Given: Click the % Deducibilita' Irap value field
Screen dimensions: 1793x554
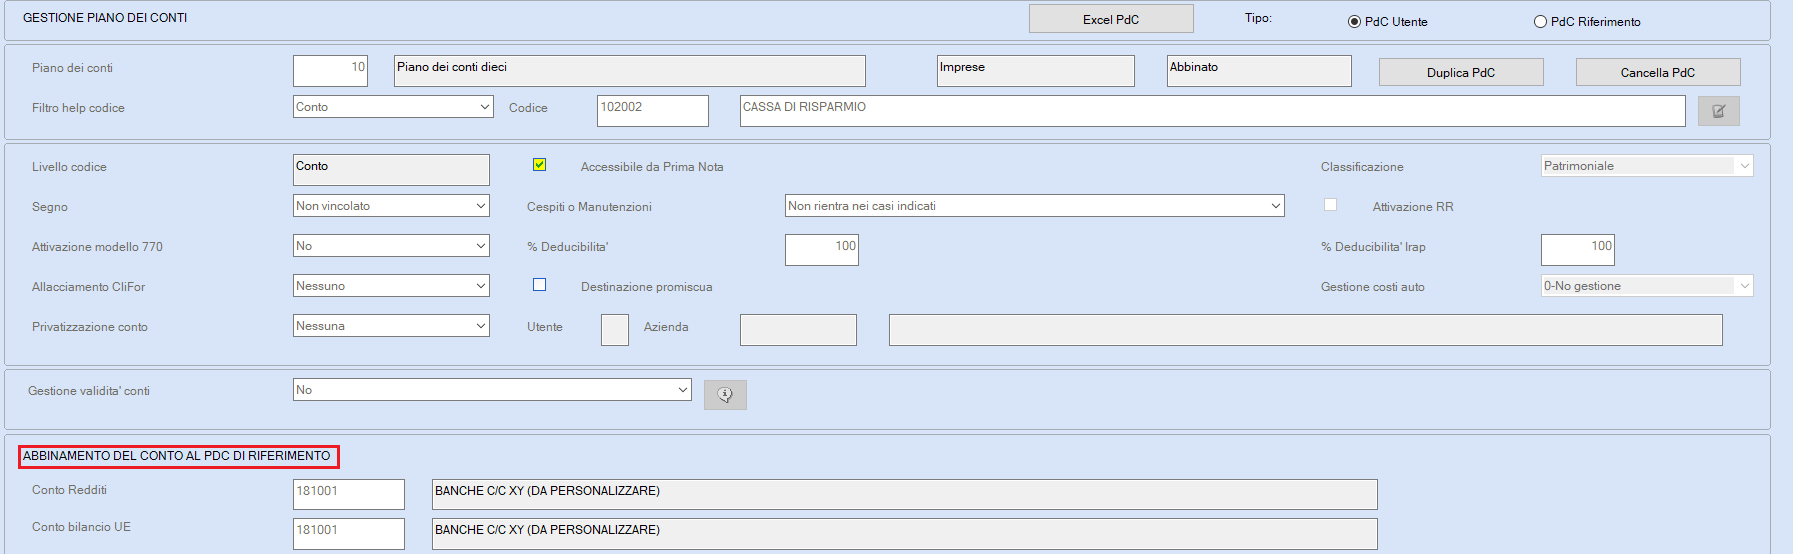Looking at the screenshot, I should coord(1578,250).
